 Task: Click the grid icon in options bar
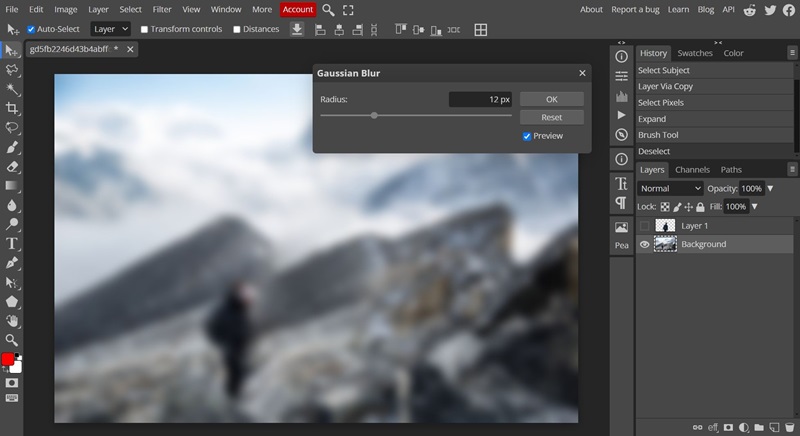point(481,30)
